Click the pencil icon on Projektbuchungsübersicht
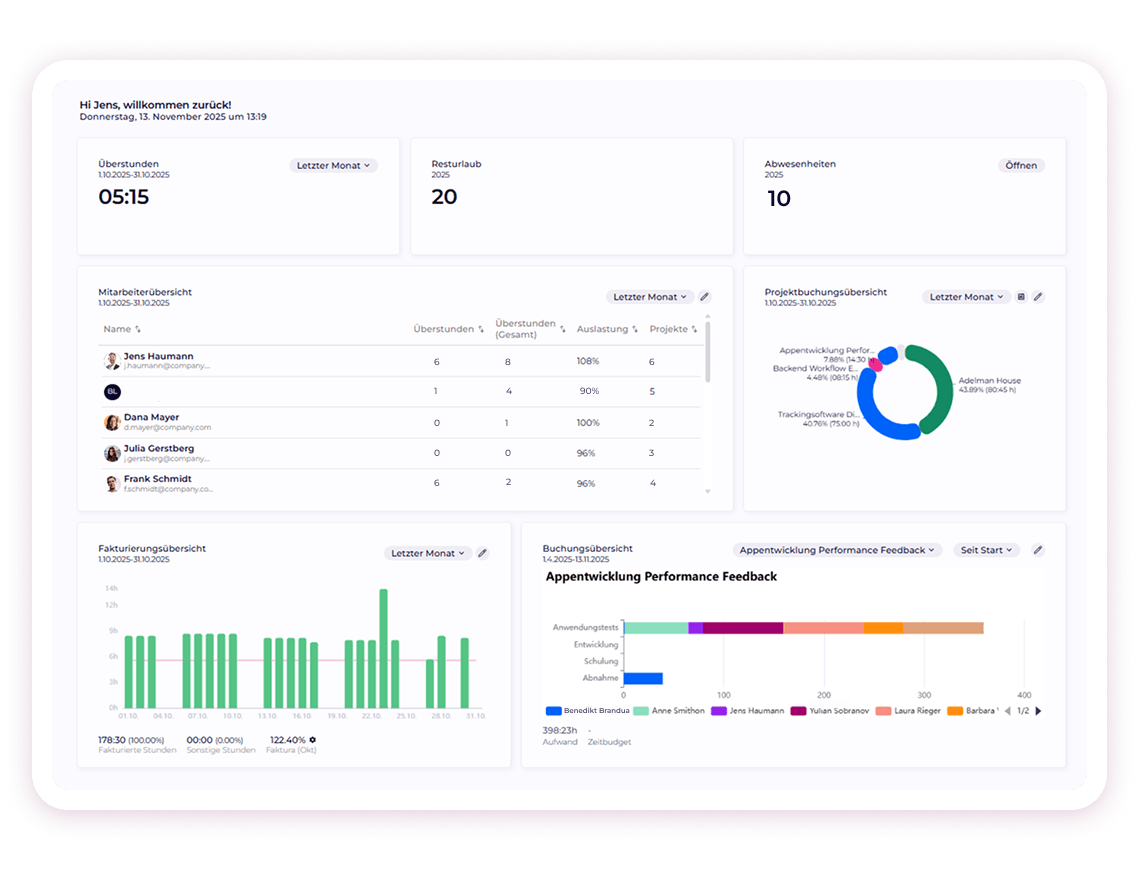Viewport: 1140px width, 870px height. 1037,296
